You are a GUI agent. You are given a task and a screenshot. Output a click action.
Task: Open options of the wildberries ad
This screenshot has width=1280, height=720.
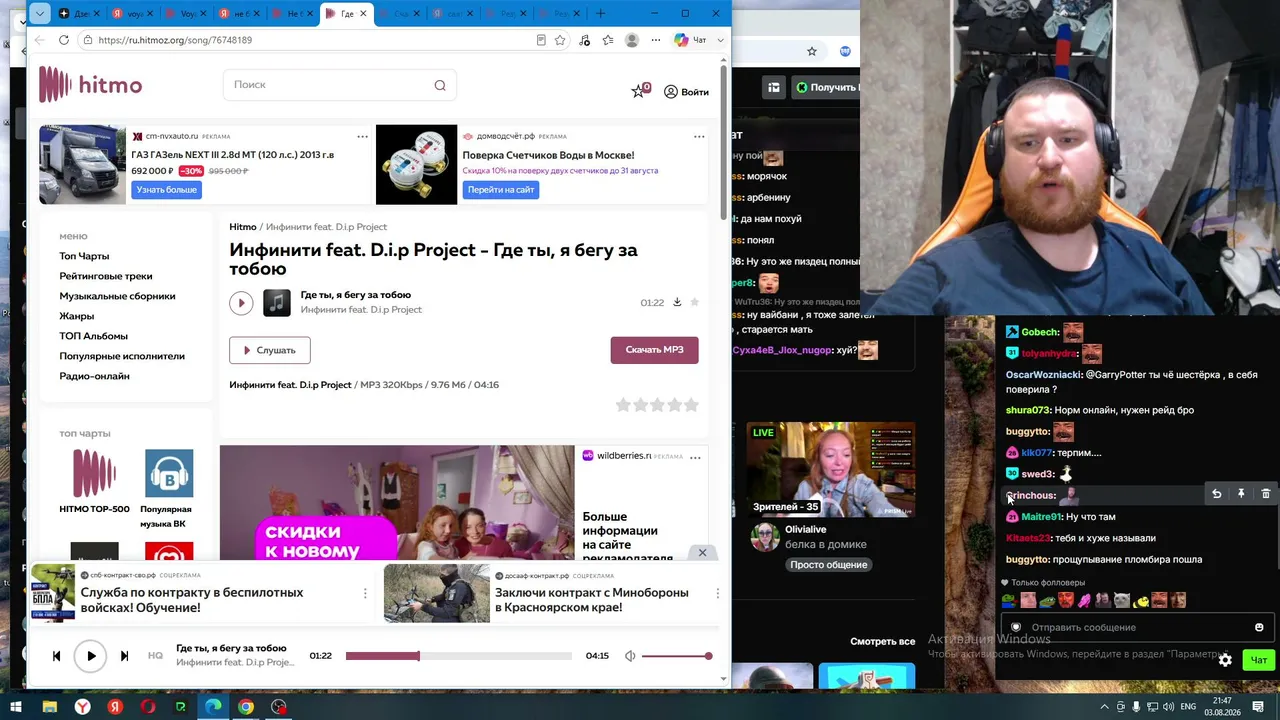[695, 457]
